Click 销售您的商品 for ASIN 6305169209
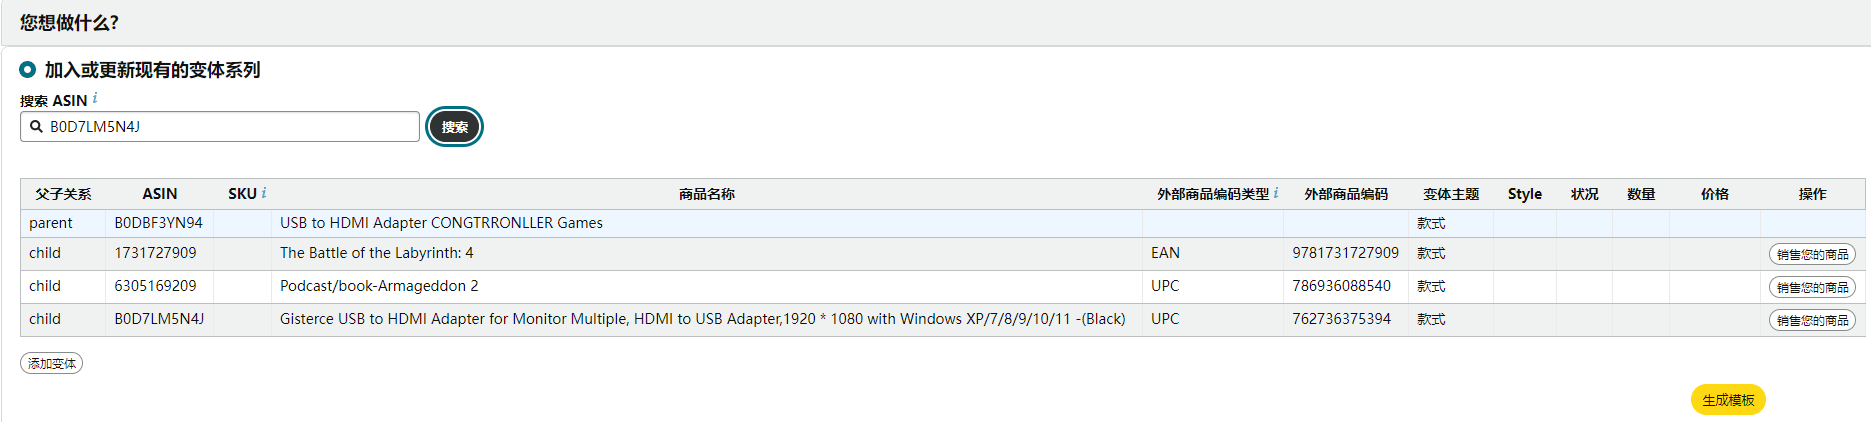 [1812, 287]
